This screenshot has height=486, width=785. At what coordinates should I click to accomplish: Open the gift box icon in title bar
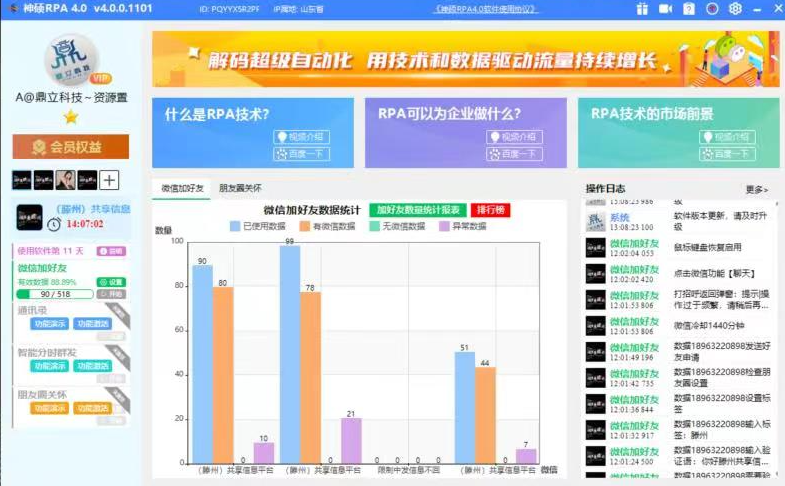tap(642, 9)
